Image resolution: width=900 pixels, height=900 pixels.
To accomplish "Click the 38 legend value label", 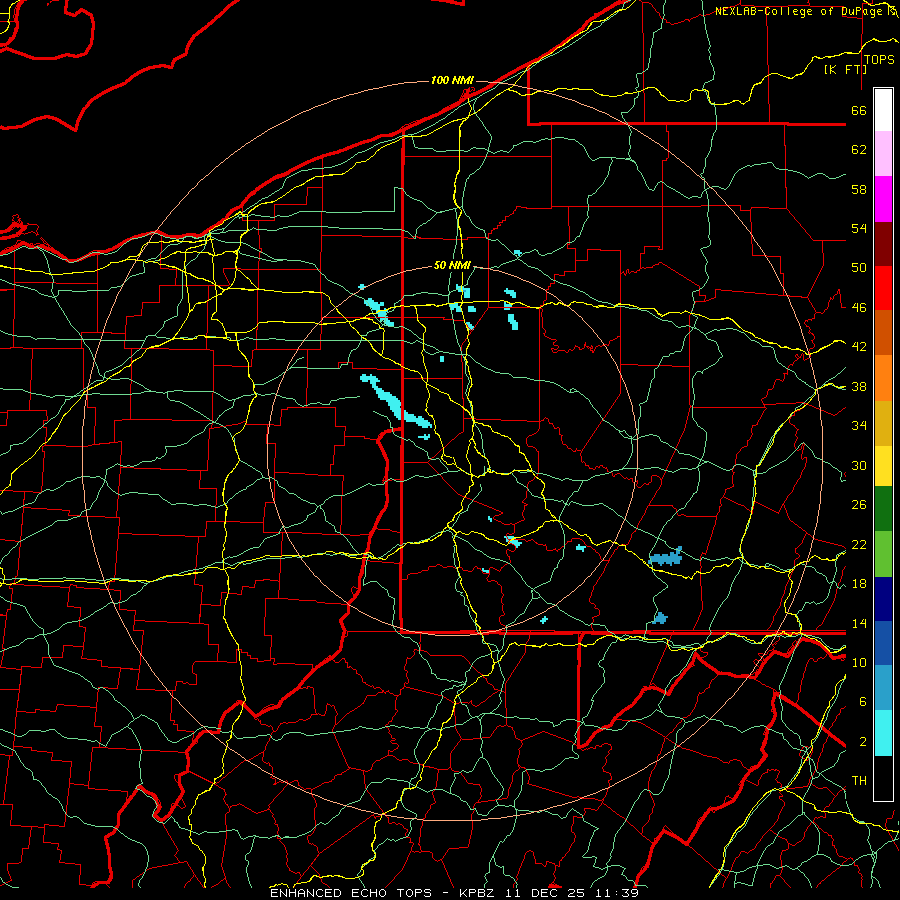I will coord(859,387).
